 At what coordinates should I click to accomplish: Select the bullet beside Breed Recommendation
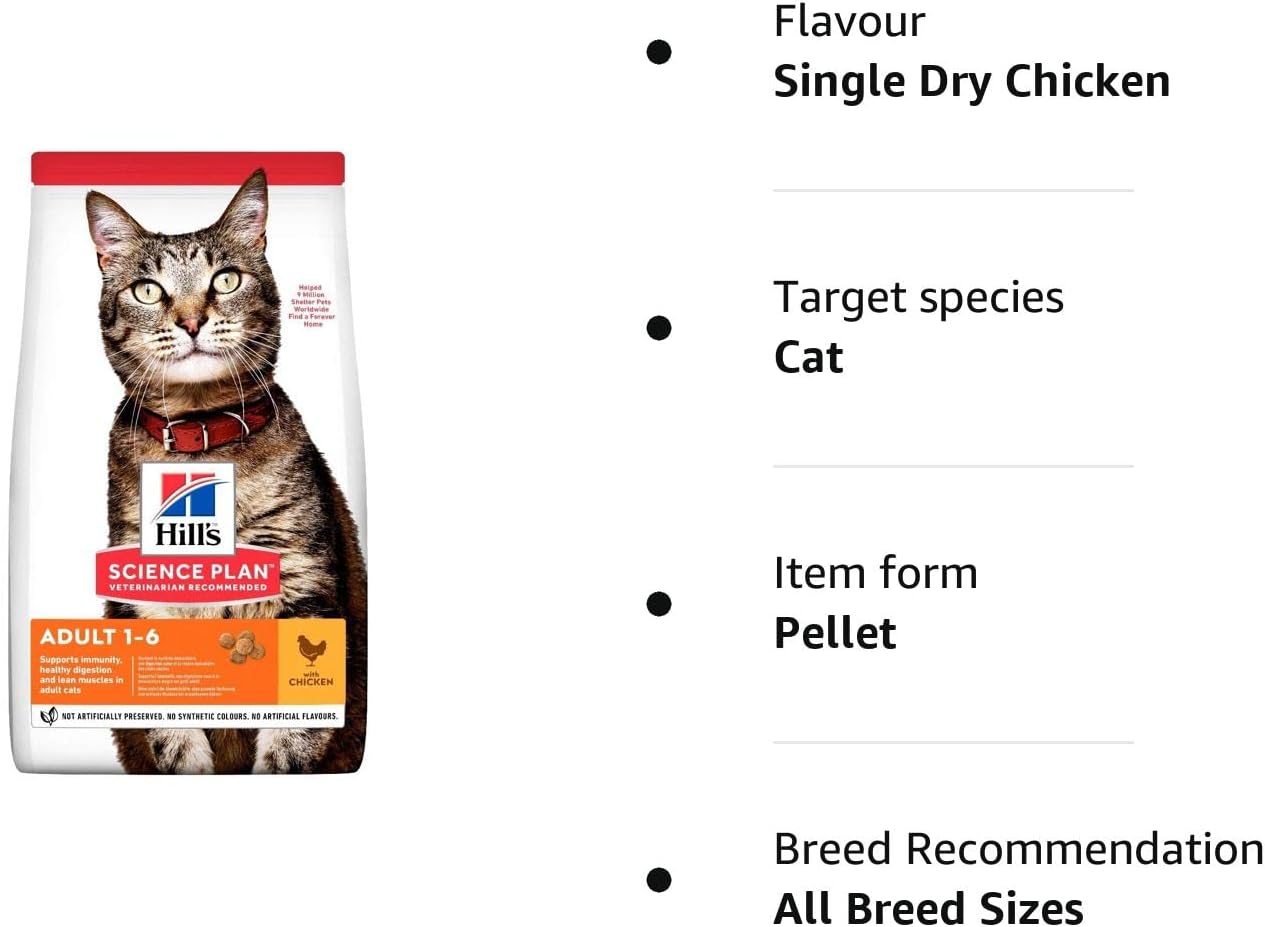658,880
